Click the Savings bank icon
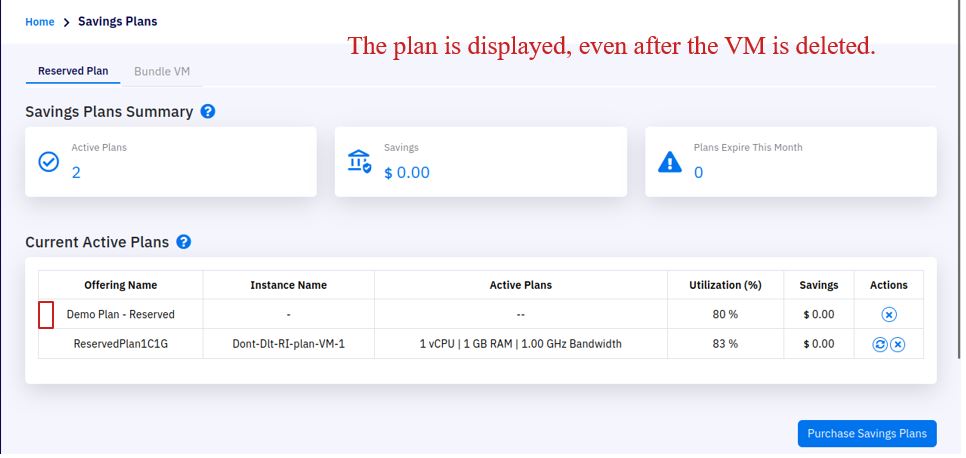 click(x=359, y=162)
